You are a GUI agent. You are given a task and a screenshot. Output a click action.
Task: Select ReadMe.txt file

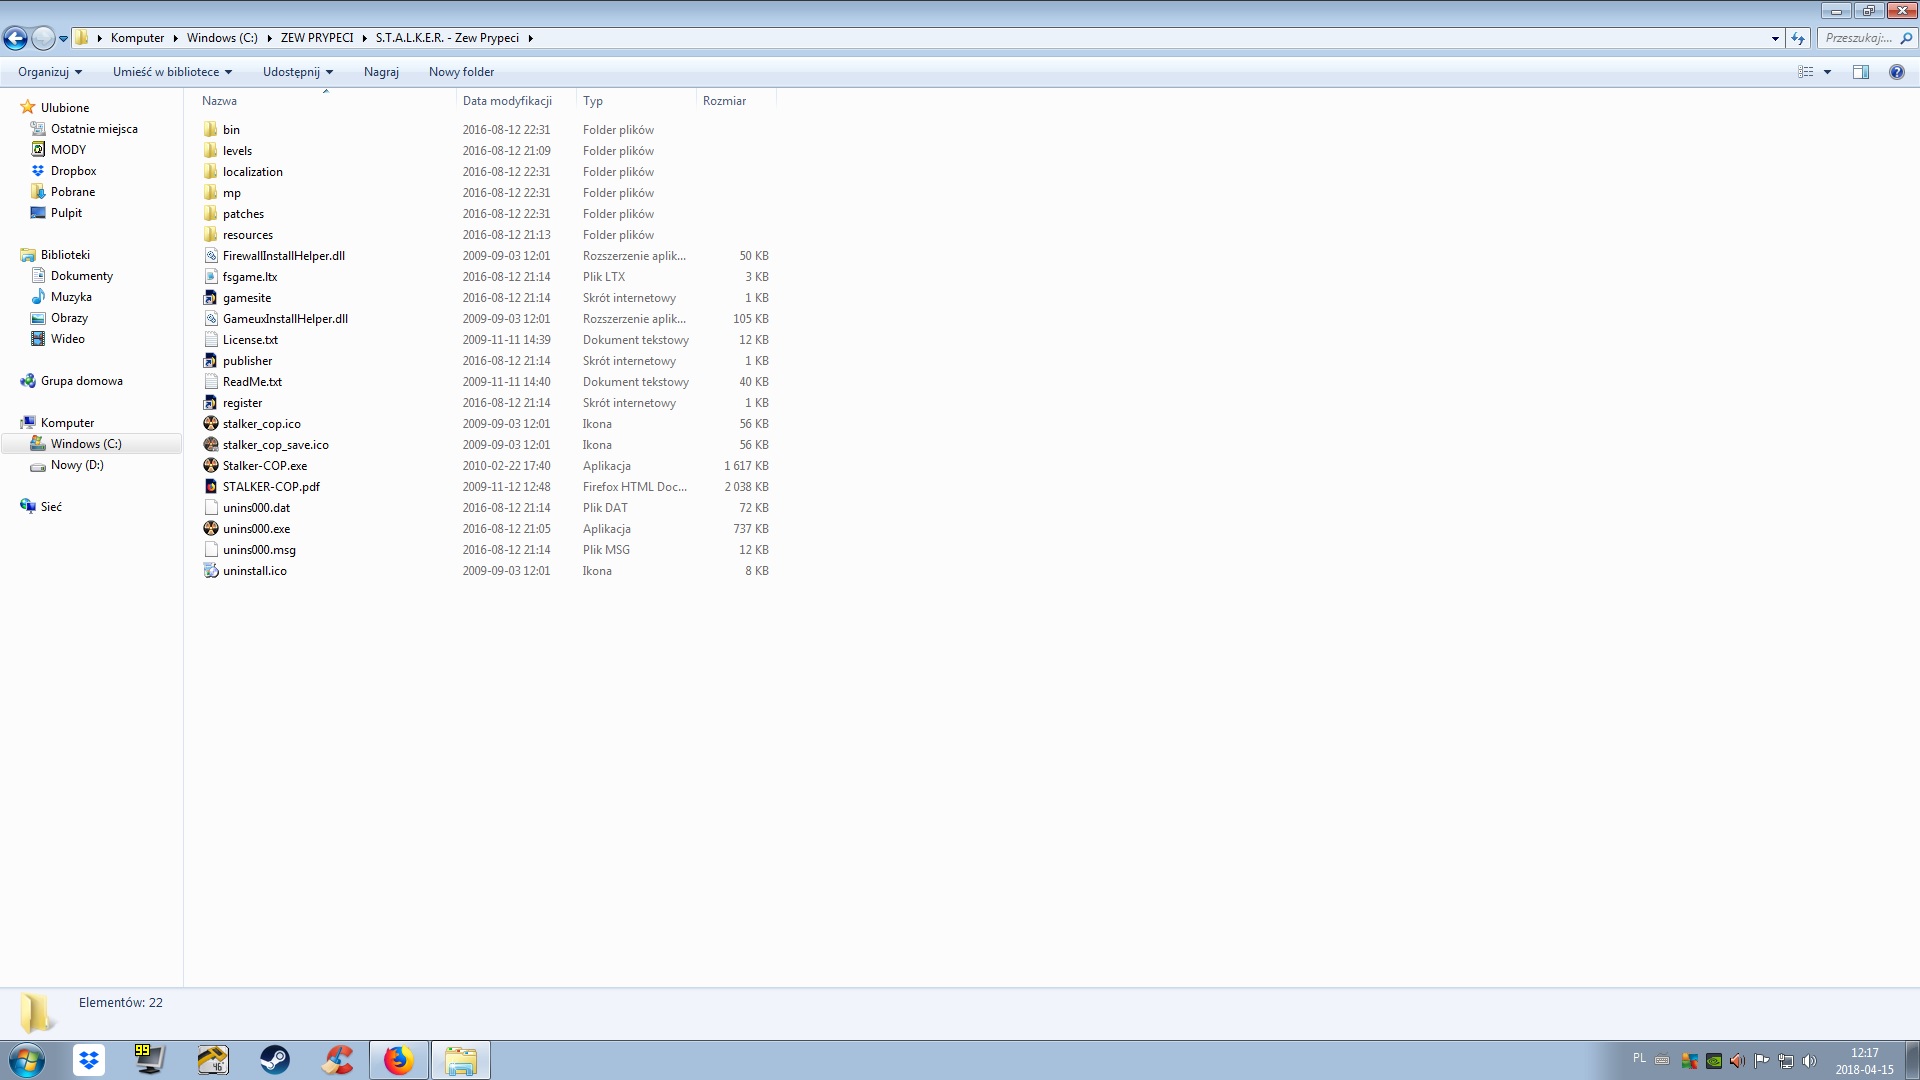pyautogui.click(x=252, y=382)
